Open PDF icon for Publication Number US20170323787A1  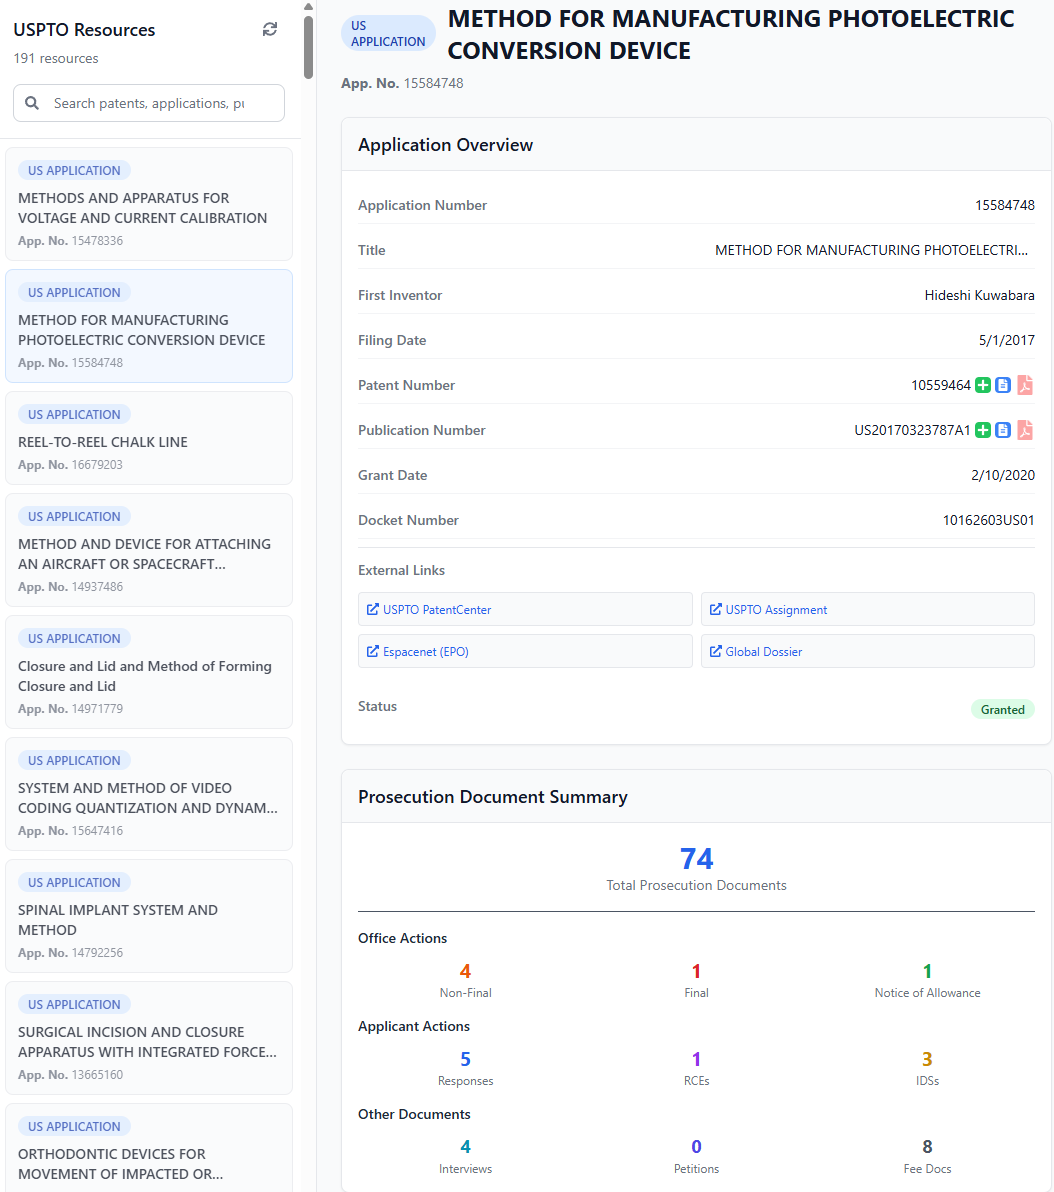pyautogui.click(x=1025, y=430)
